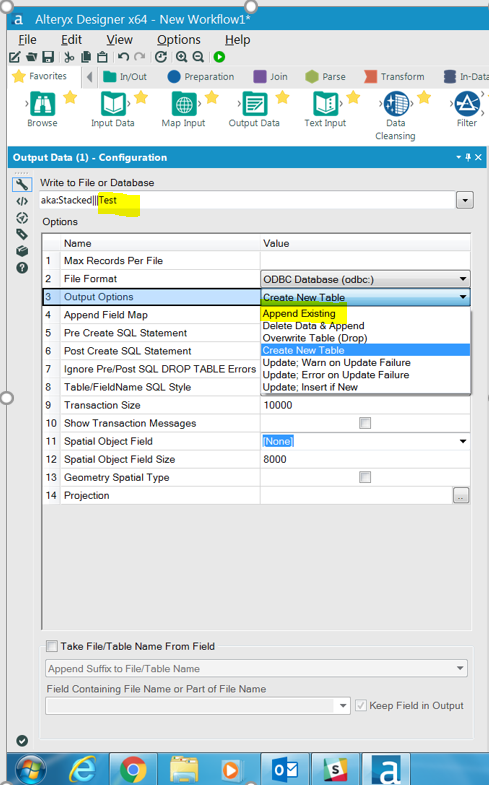The height and width of the screenshot is (785, 489).
Task: Open Outlook from the taskbar
Action: point(284,768)
